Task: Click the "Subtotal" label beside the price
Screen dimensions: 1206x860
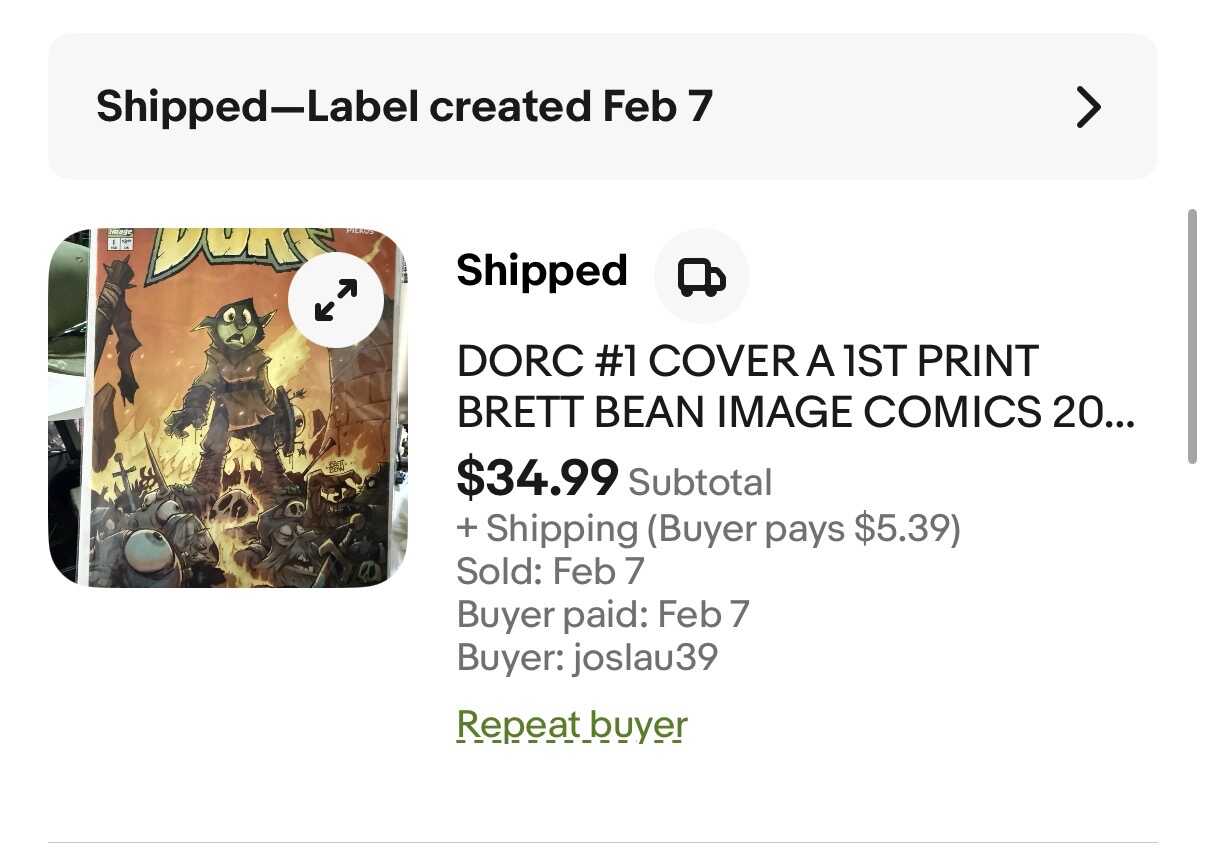Action: [x=700, y=482]
